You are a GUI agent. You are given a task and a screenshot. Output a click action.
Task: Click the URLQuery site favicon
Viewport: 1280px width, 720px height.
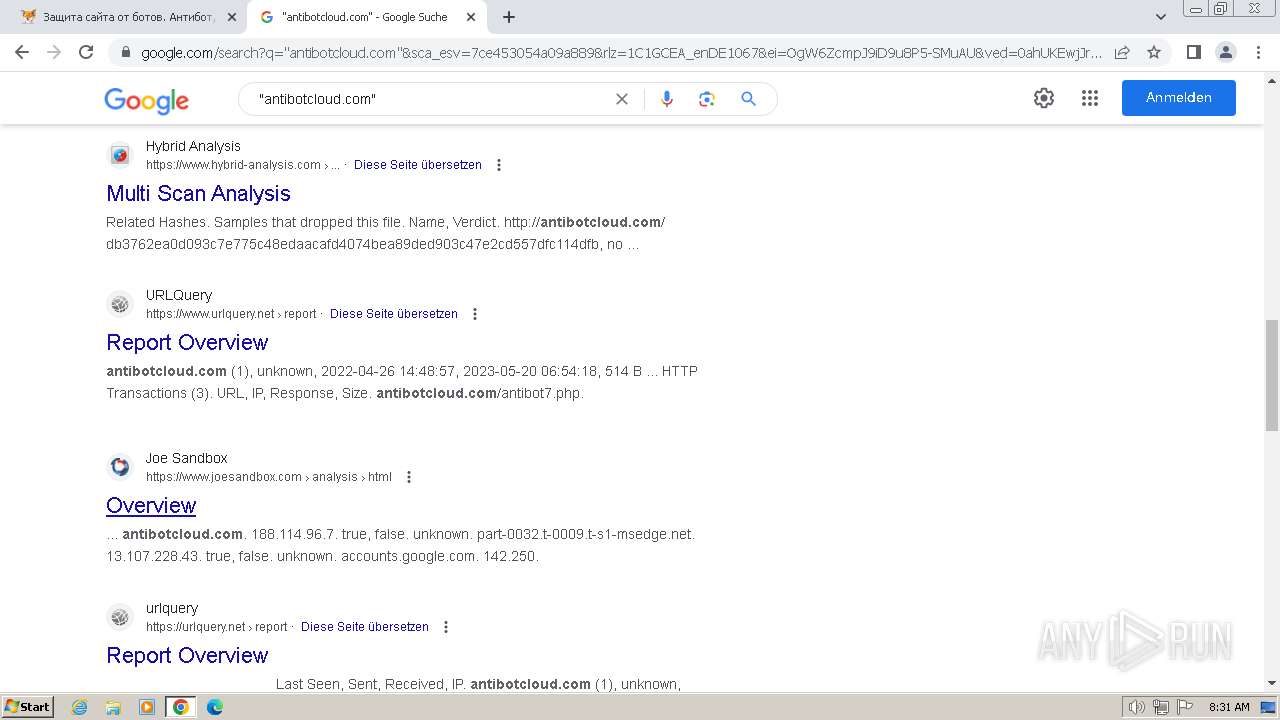[120, 304]
